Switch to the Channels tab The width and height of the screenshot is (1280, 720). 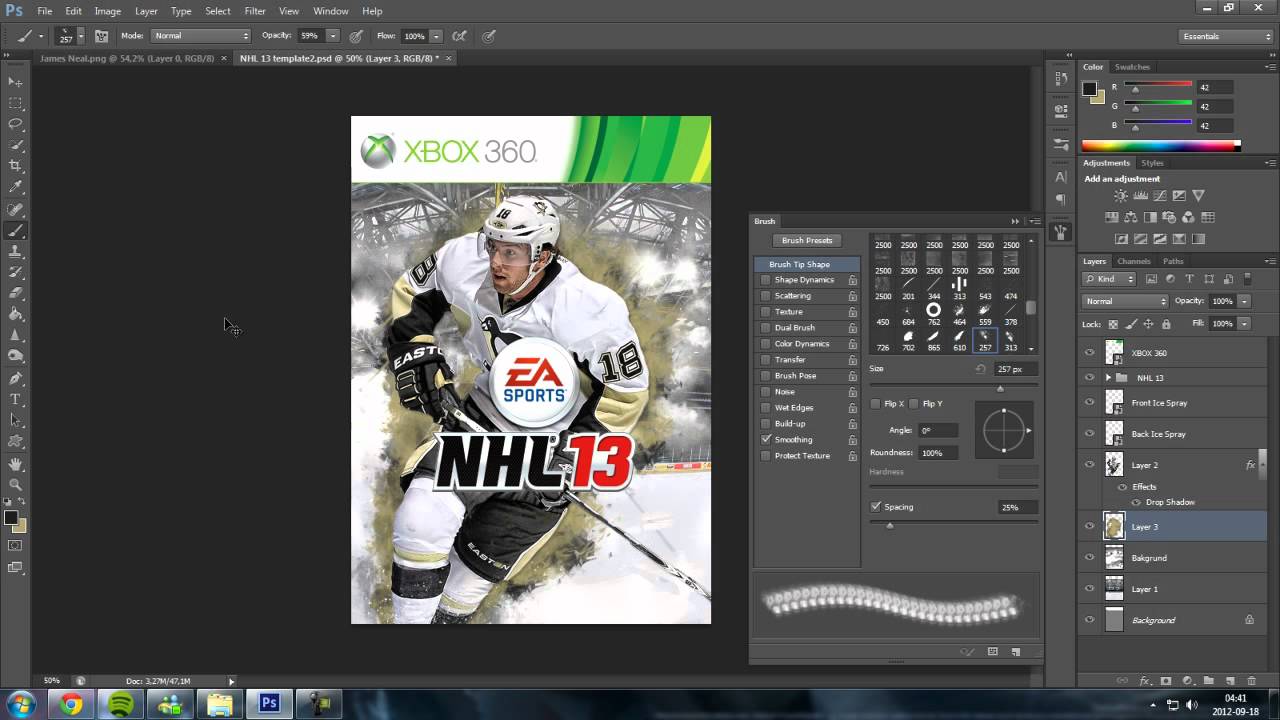1134,262
